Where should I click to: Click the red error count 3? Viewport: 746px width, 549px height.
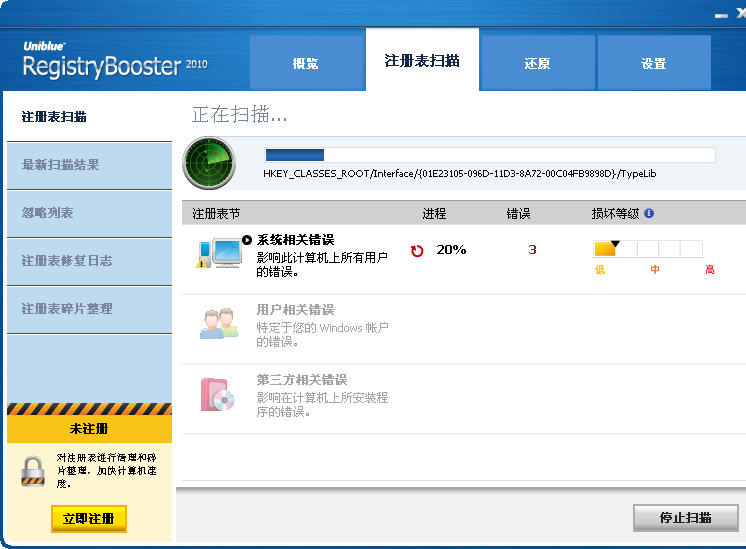pos(532,250)
